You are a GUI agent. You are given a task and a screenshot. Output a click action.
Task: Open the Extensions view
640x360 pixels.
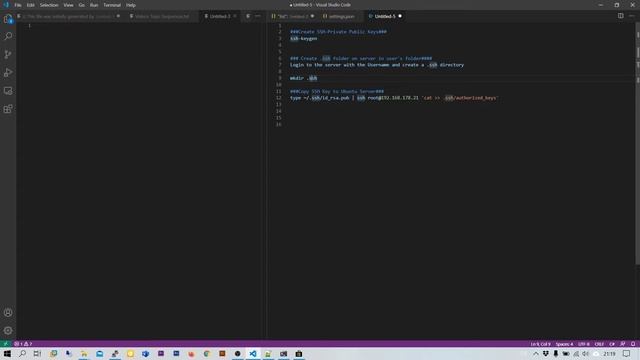point(8,109)
